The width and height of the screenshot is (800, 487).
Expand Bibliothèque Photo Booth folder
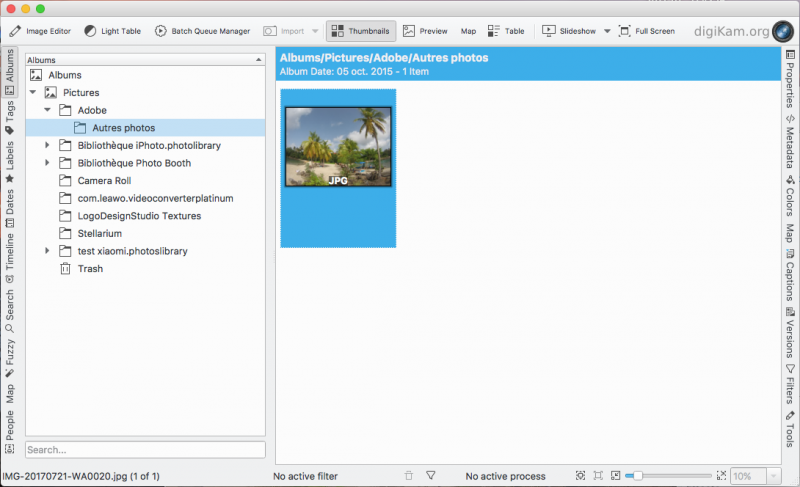(47, 163)
